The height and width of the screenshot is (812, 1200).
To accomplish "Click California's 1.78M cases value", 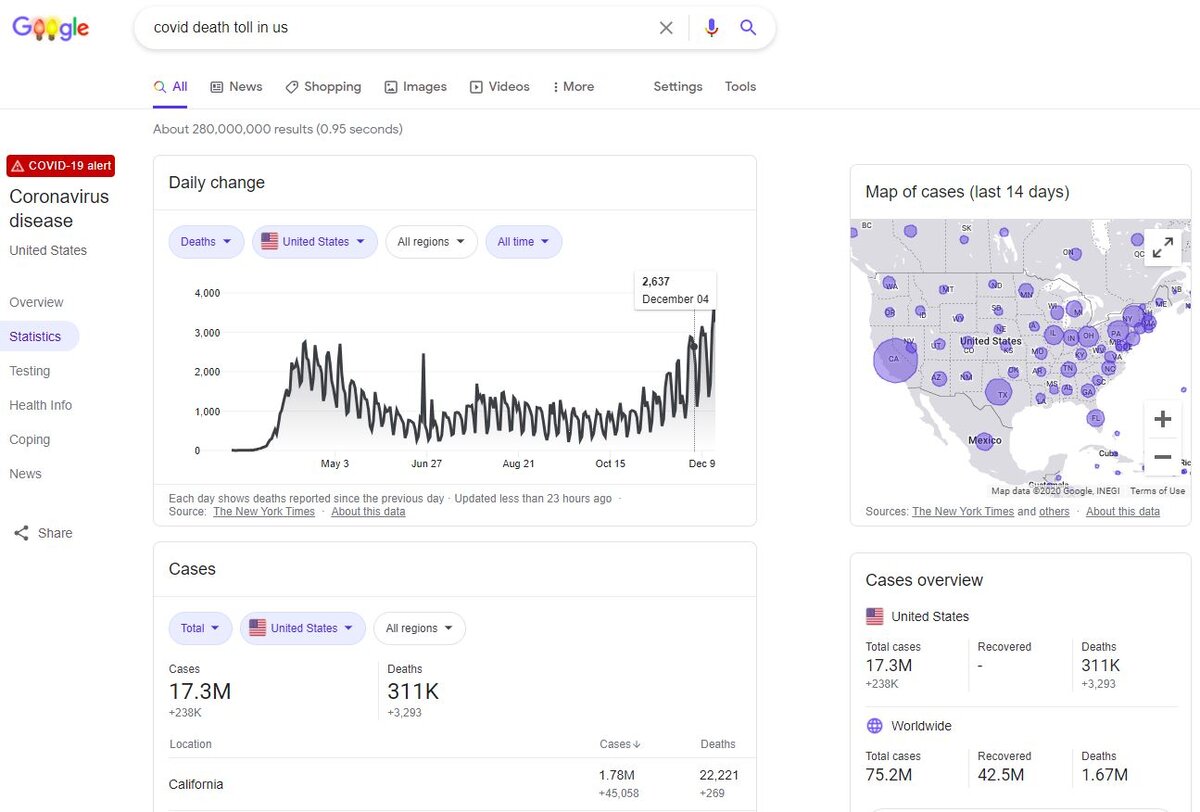I will [x=616, y=775].
